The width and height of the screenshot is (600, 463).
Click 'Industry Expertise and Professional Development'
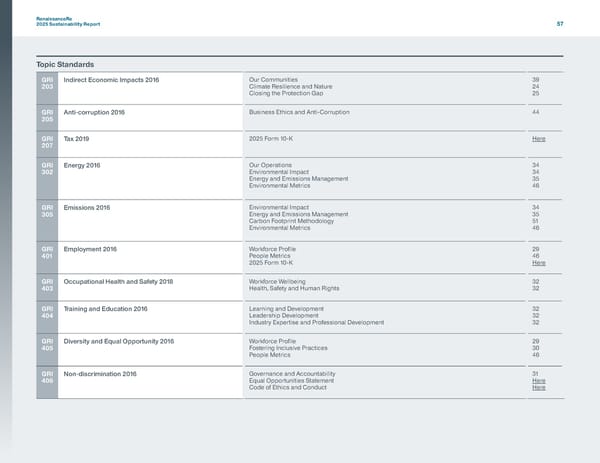pyautogui.click(x=316, y=323)
